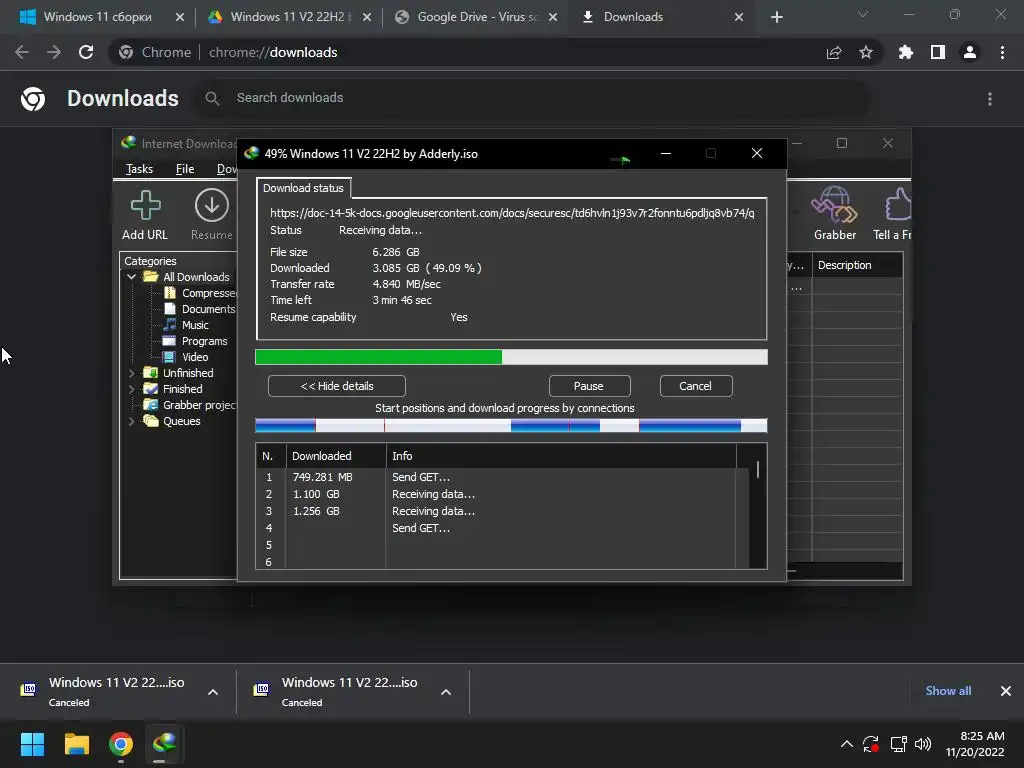Expand the Finished tree node
This screenshot has height=768, width=1024.
131,389
